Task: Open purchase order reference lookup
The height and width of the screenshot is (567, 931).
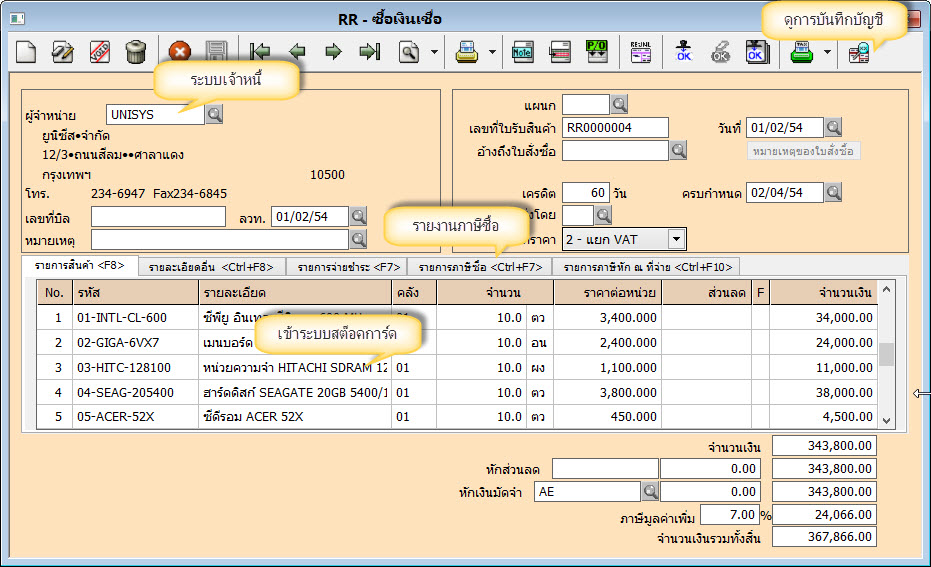Action: click(x=679, y=150)
